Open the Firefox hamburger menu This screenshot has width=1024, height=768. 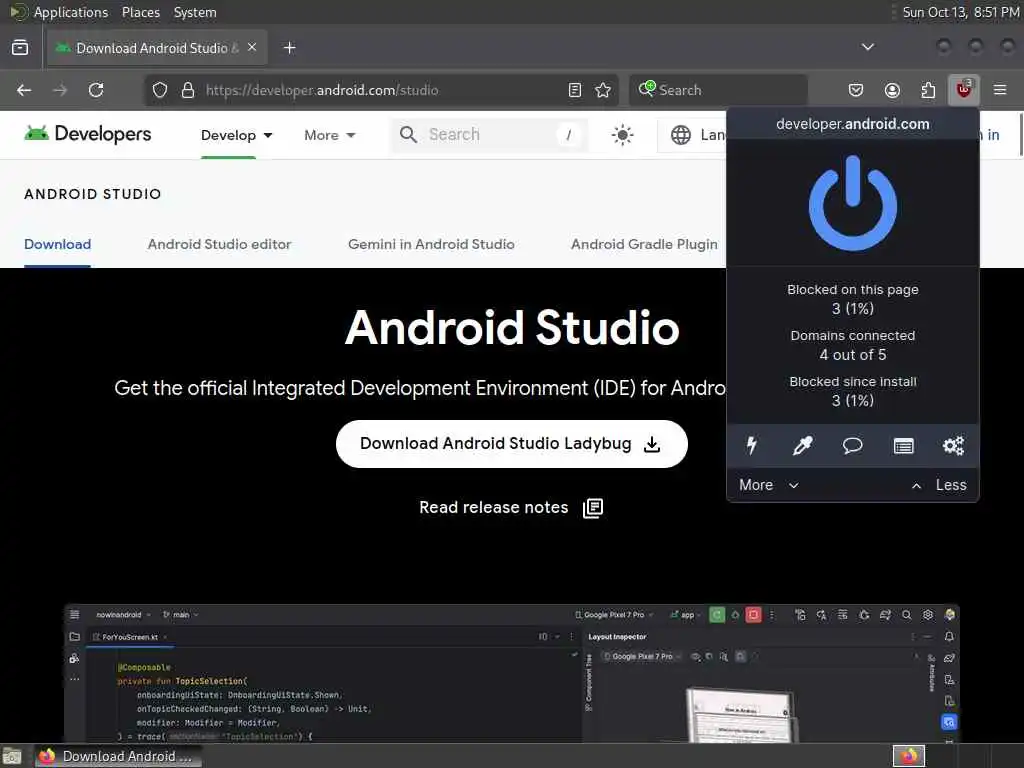[1000, 89]
